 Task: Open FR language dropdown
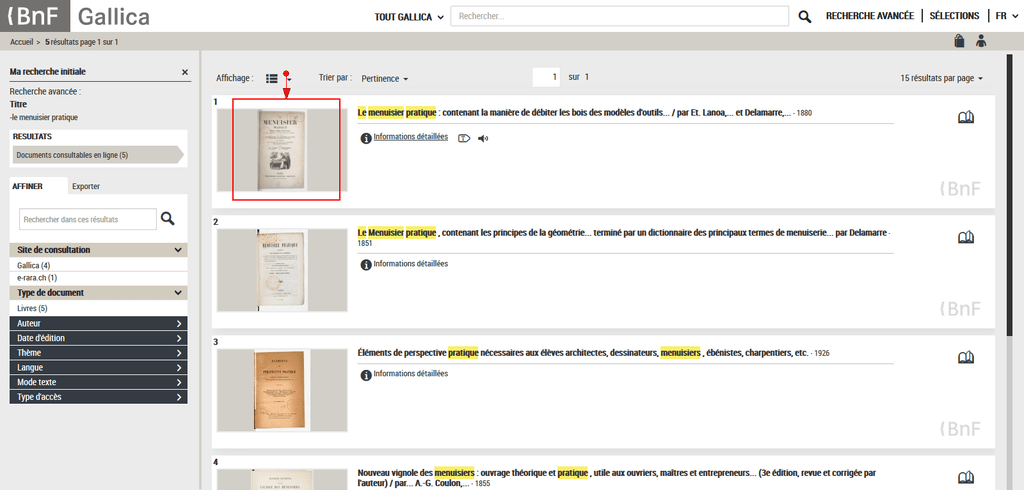pos(1006,16)
